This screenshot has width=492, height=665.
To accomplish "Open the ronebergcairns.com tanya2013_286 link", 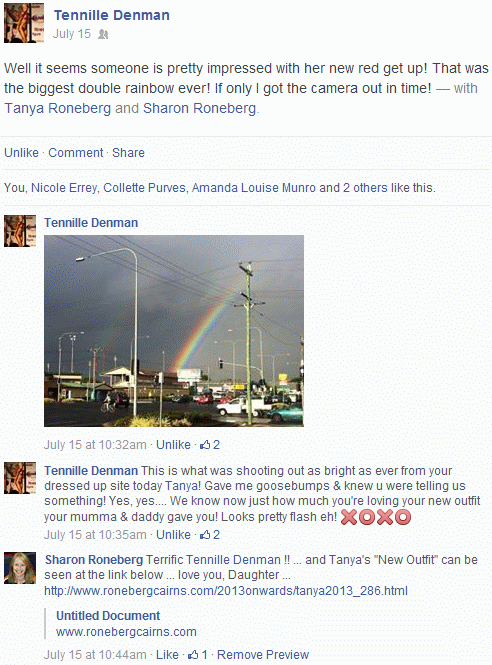I will tap(226, 591).
